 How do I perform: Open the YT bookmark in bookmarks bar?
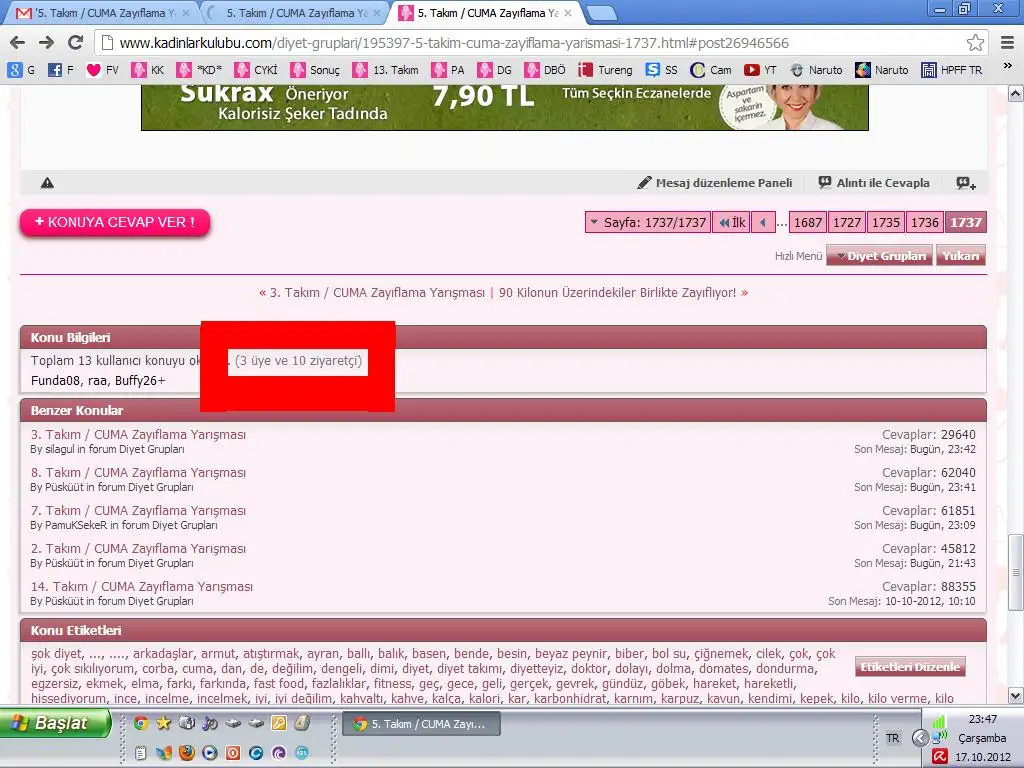760,70
